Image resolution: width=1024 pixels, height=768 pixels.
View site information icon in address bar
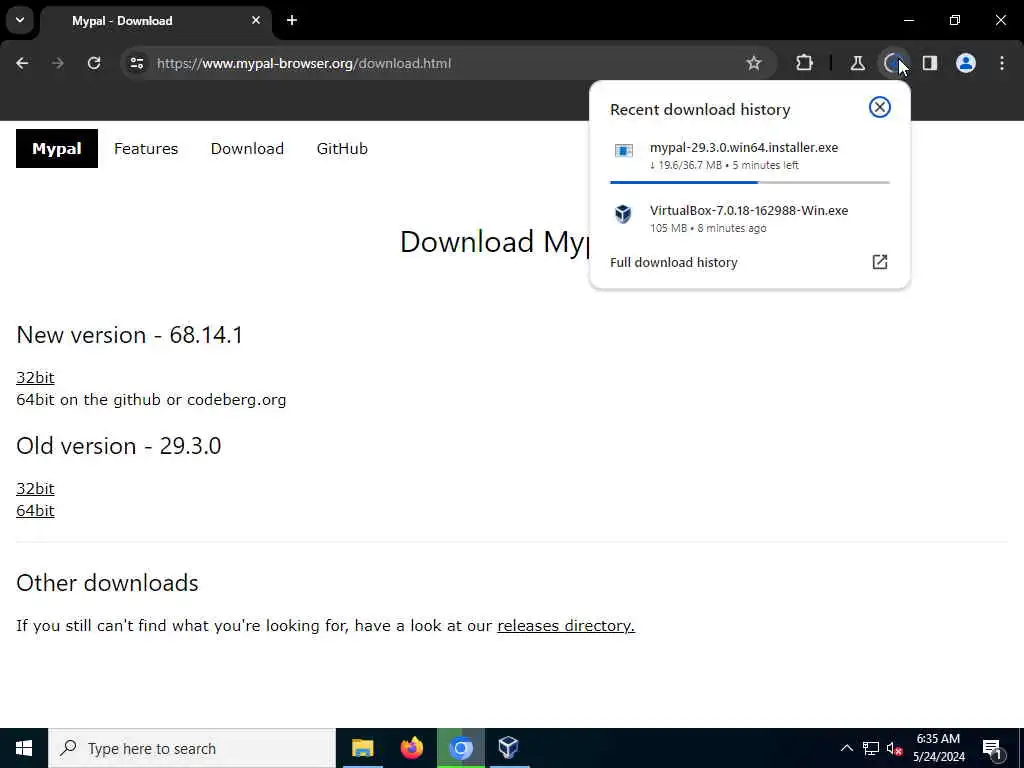click(x=136, y=63)
